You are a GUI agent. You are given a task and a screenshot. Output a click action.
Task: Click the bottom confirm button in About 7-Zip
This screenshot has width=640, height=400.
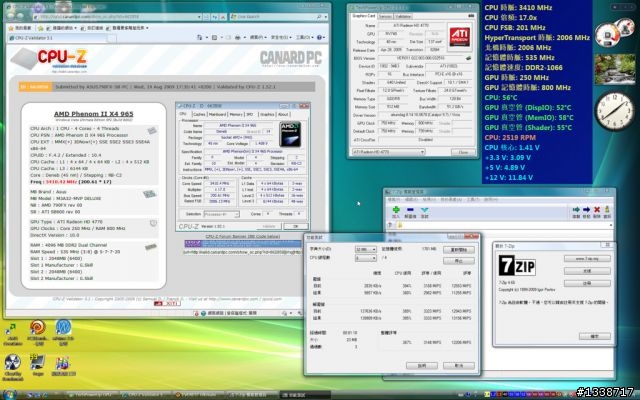coord(595,336)
